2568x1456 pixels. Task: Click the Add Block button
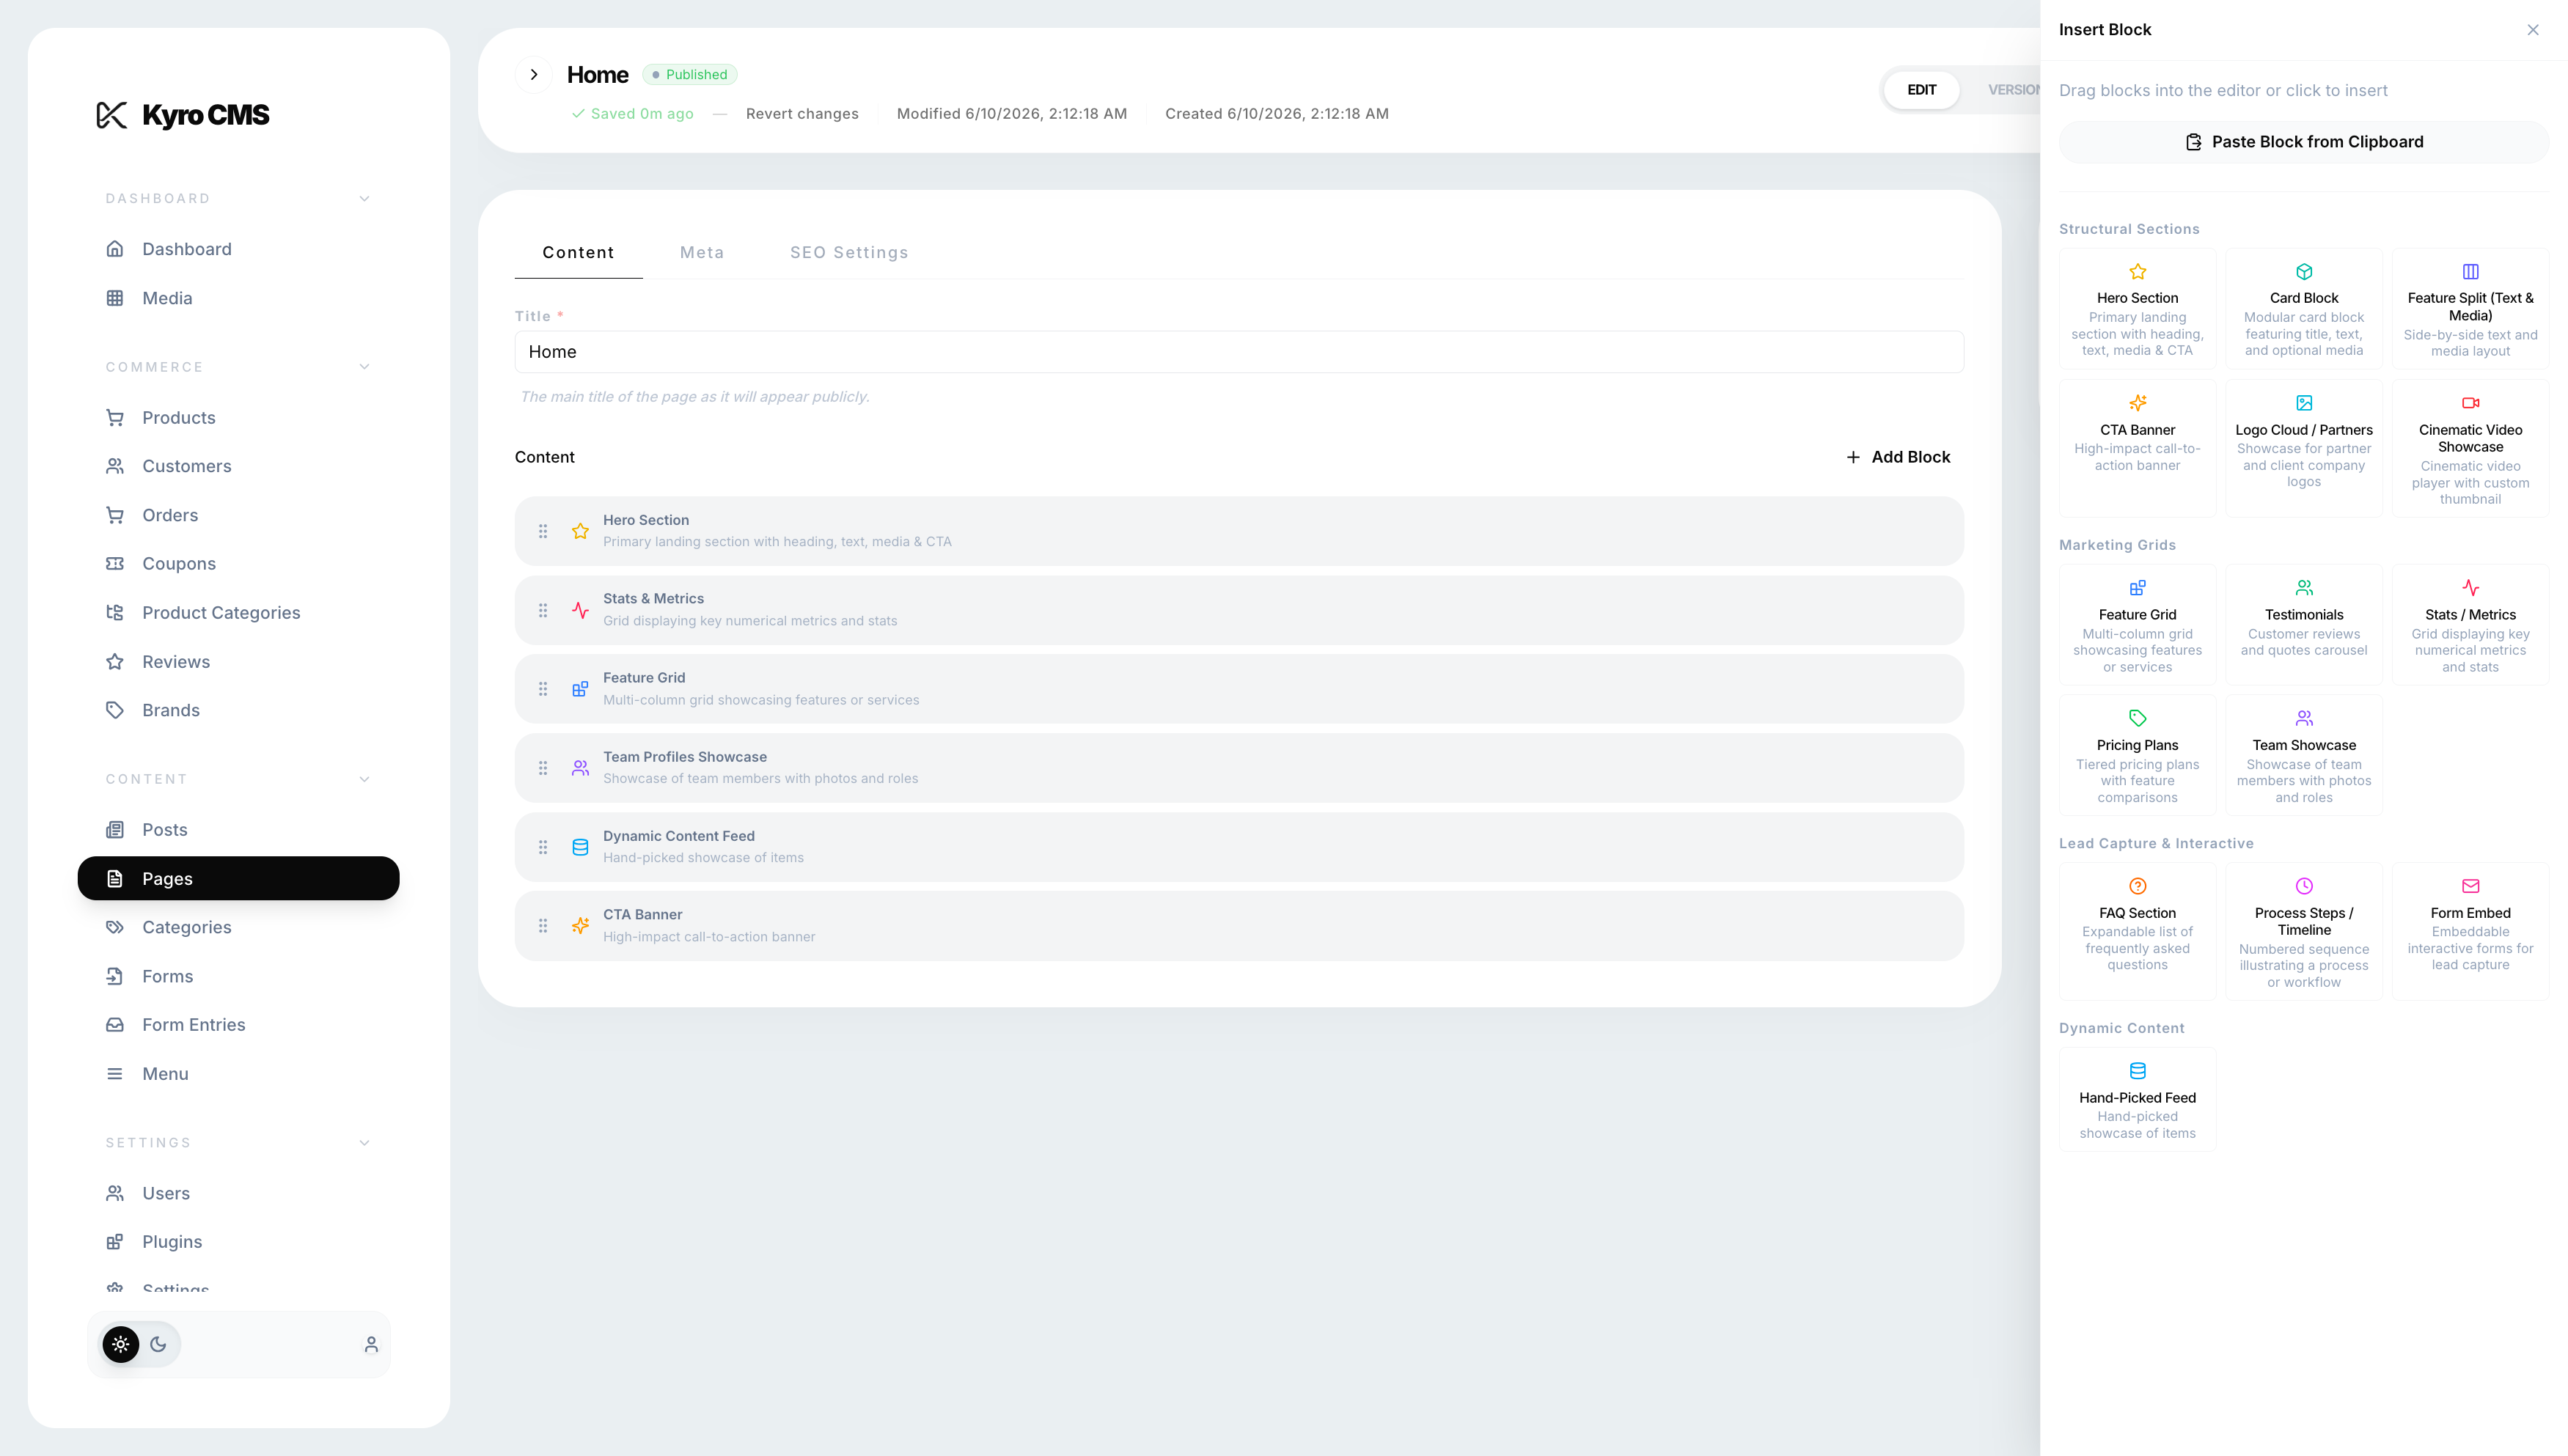click(1897, 457)
